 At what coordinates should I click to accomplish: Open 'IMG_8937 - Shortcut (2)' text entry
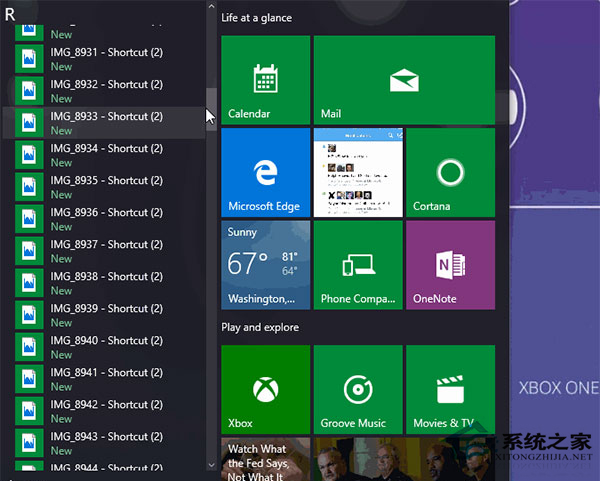coord(107,245)
